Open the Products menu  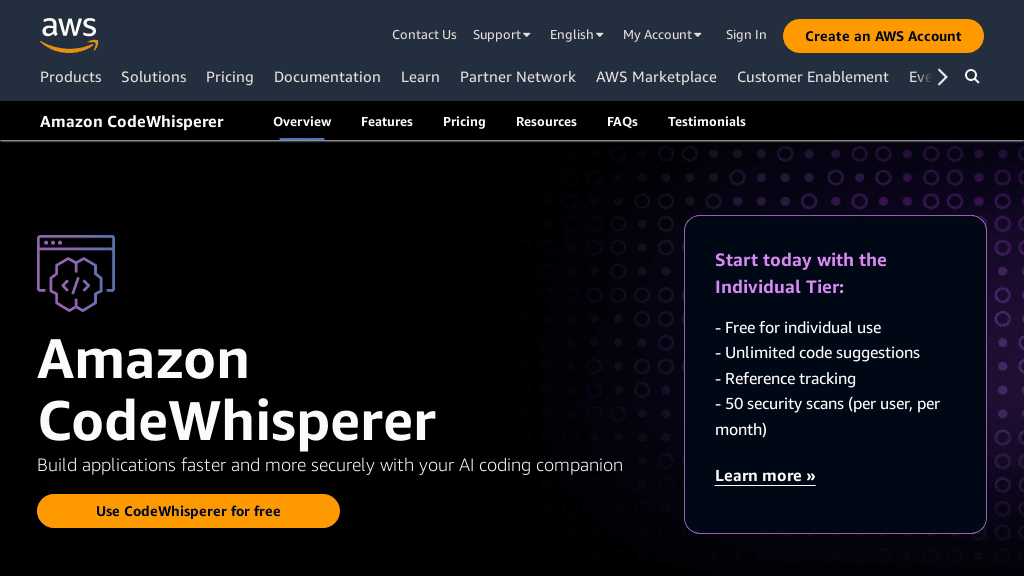pyautogui.click(x=70, y=76)
